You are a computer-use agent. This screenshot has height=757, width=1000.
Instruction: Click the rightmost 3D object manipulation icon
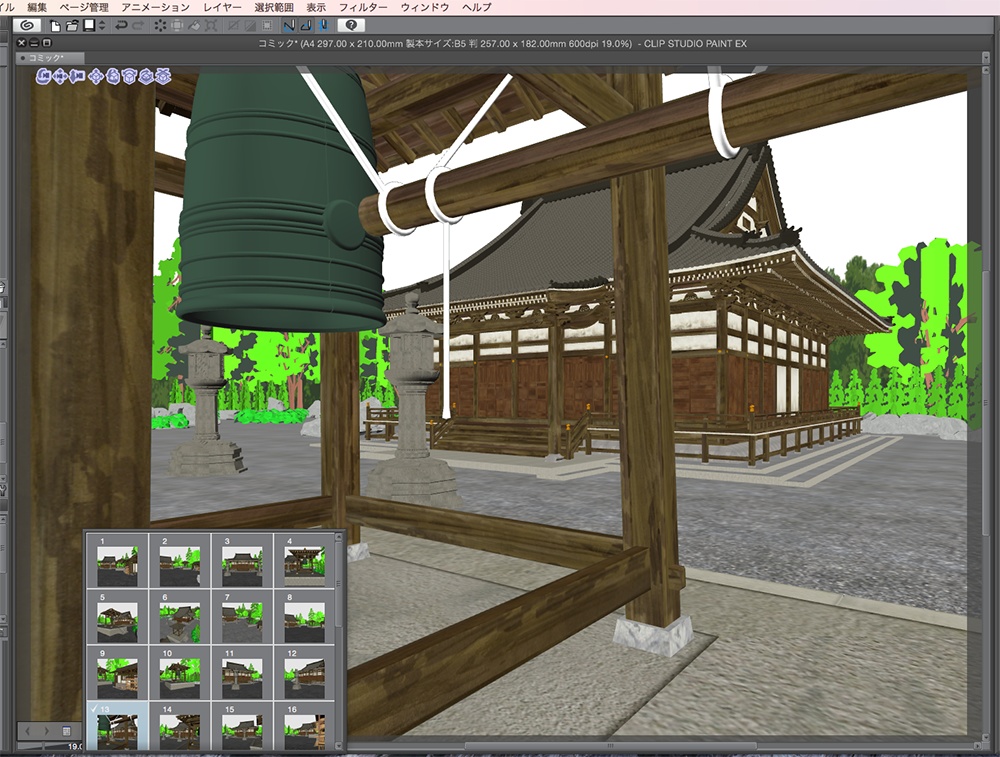163,77
